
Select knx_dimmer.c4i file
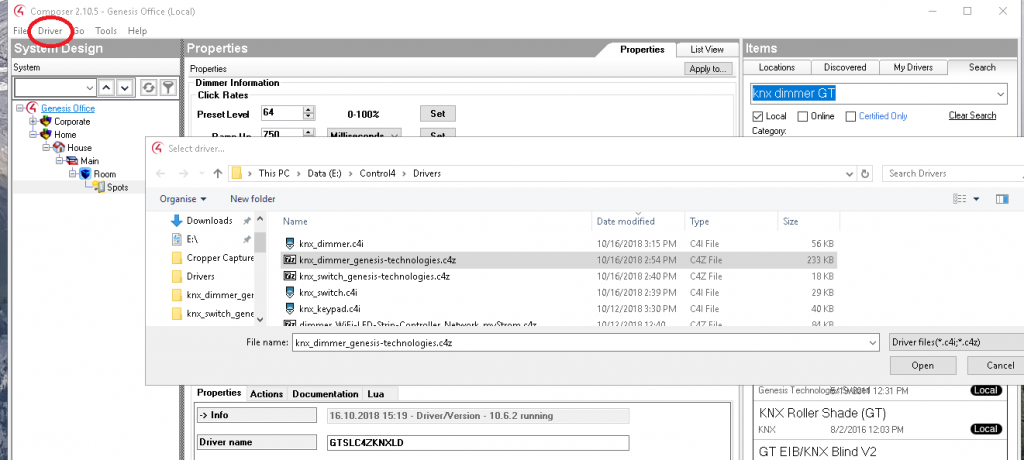click(330, 244)
